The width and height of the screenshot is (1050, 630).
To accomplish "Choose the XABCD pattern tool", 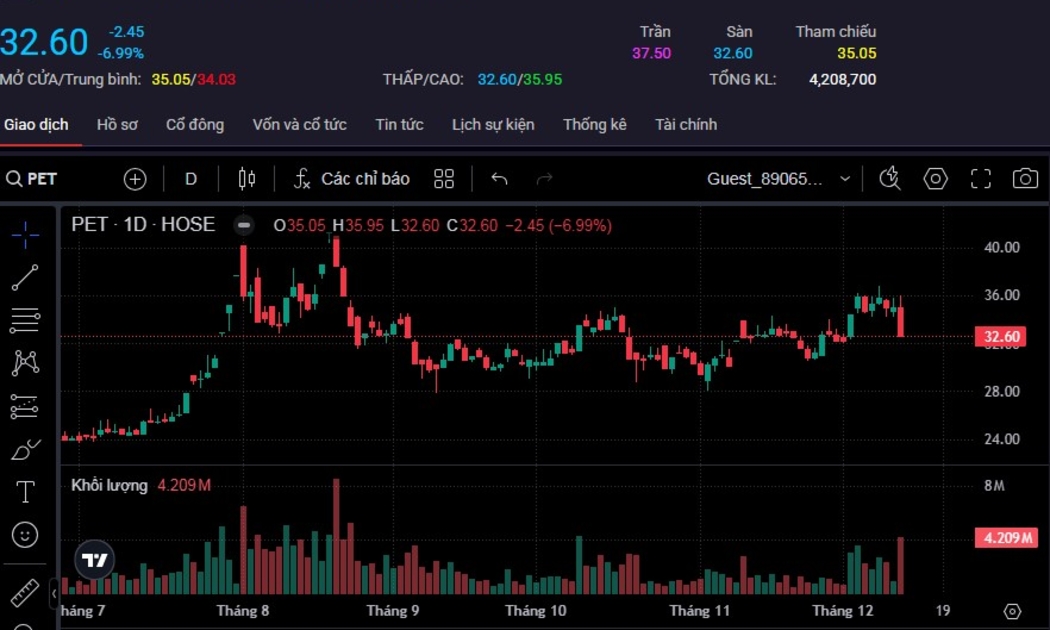I will (x=25, y=363).
